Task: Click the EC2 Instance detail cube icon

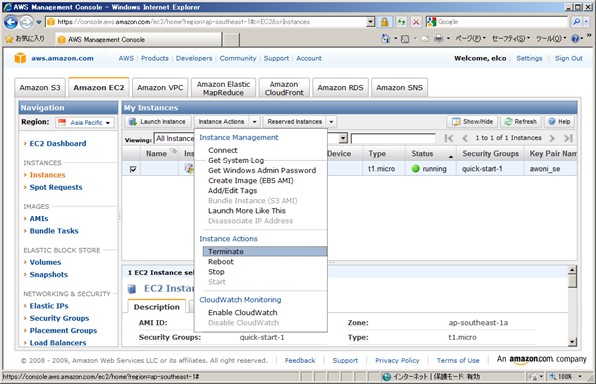Action: point(132,289)
